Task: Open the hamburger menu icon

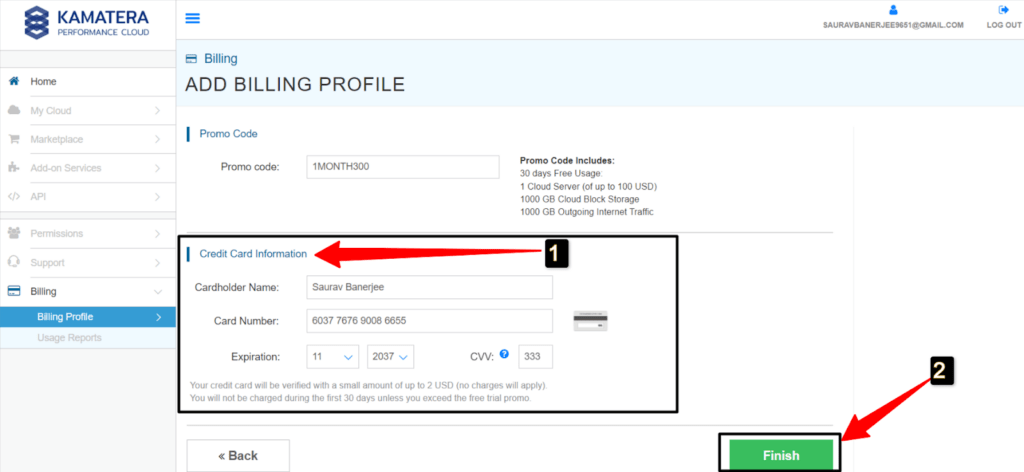Action: coord(193,18)
